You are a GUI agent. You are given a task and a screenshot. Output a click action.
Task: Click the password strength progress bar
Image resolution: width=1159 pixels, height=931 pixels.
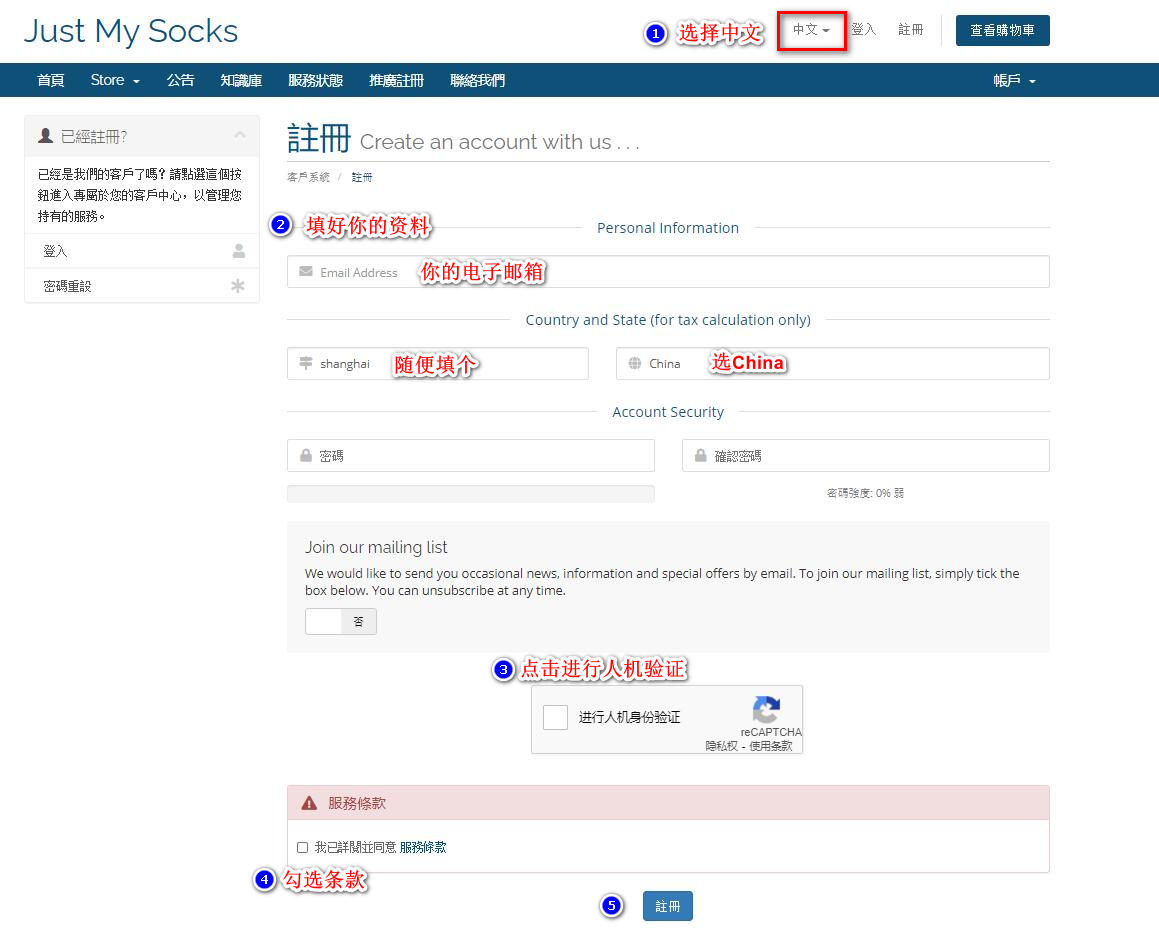click(471, 494)
